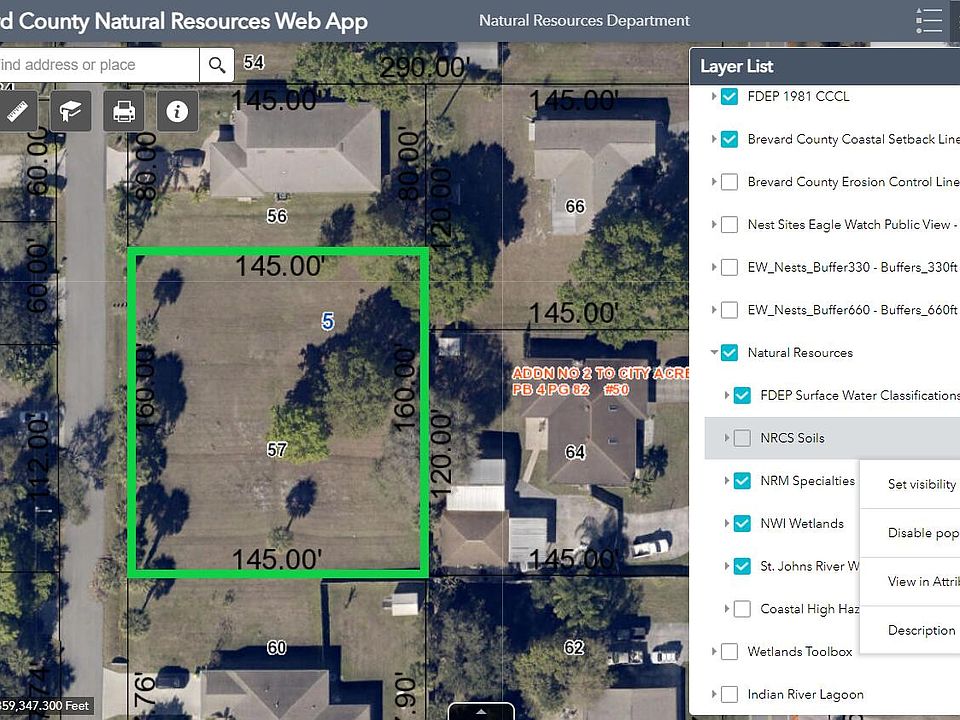The height and width of the screenshot is (720, 960).
Task: Click the find address search field
Action: [99, 65]
